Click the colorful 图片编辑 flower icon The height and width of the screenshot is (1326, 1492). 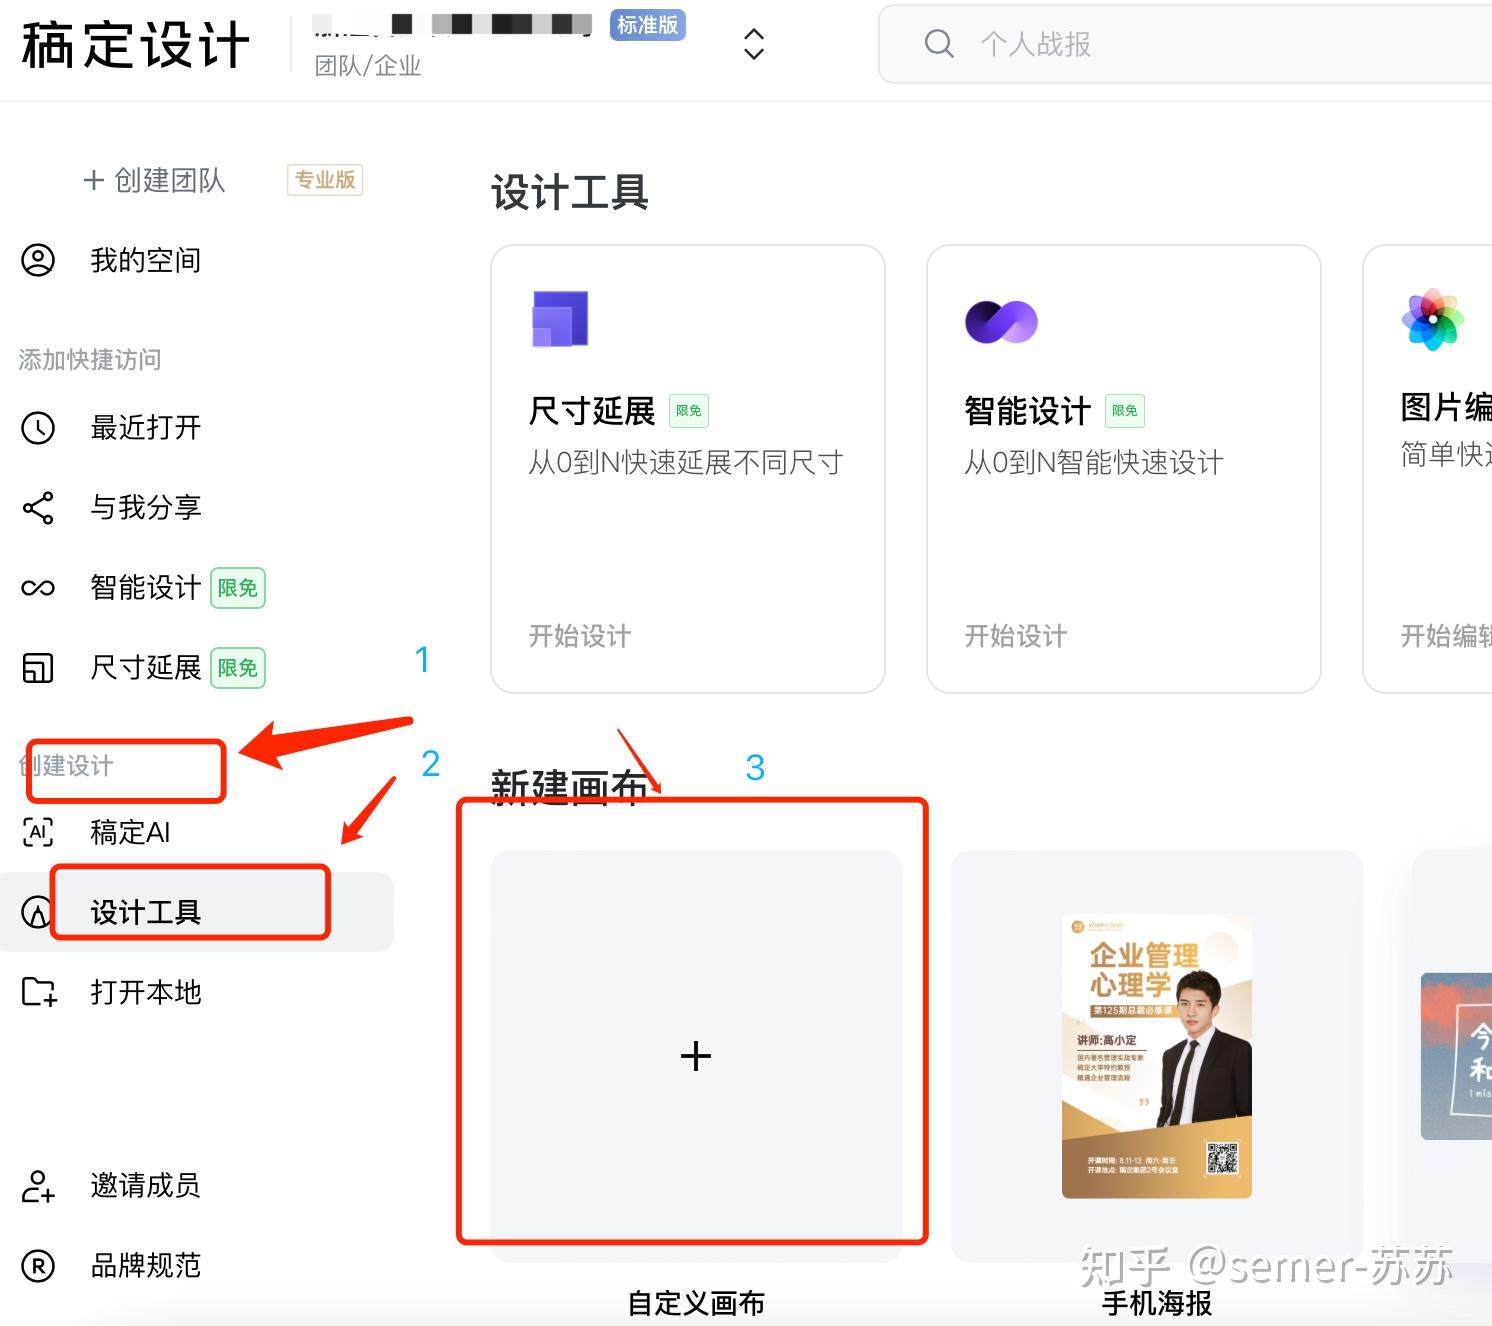click(x=1433, y=320)
